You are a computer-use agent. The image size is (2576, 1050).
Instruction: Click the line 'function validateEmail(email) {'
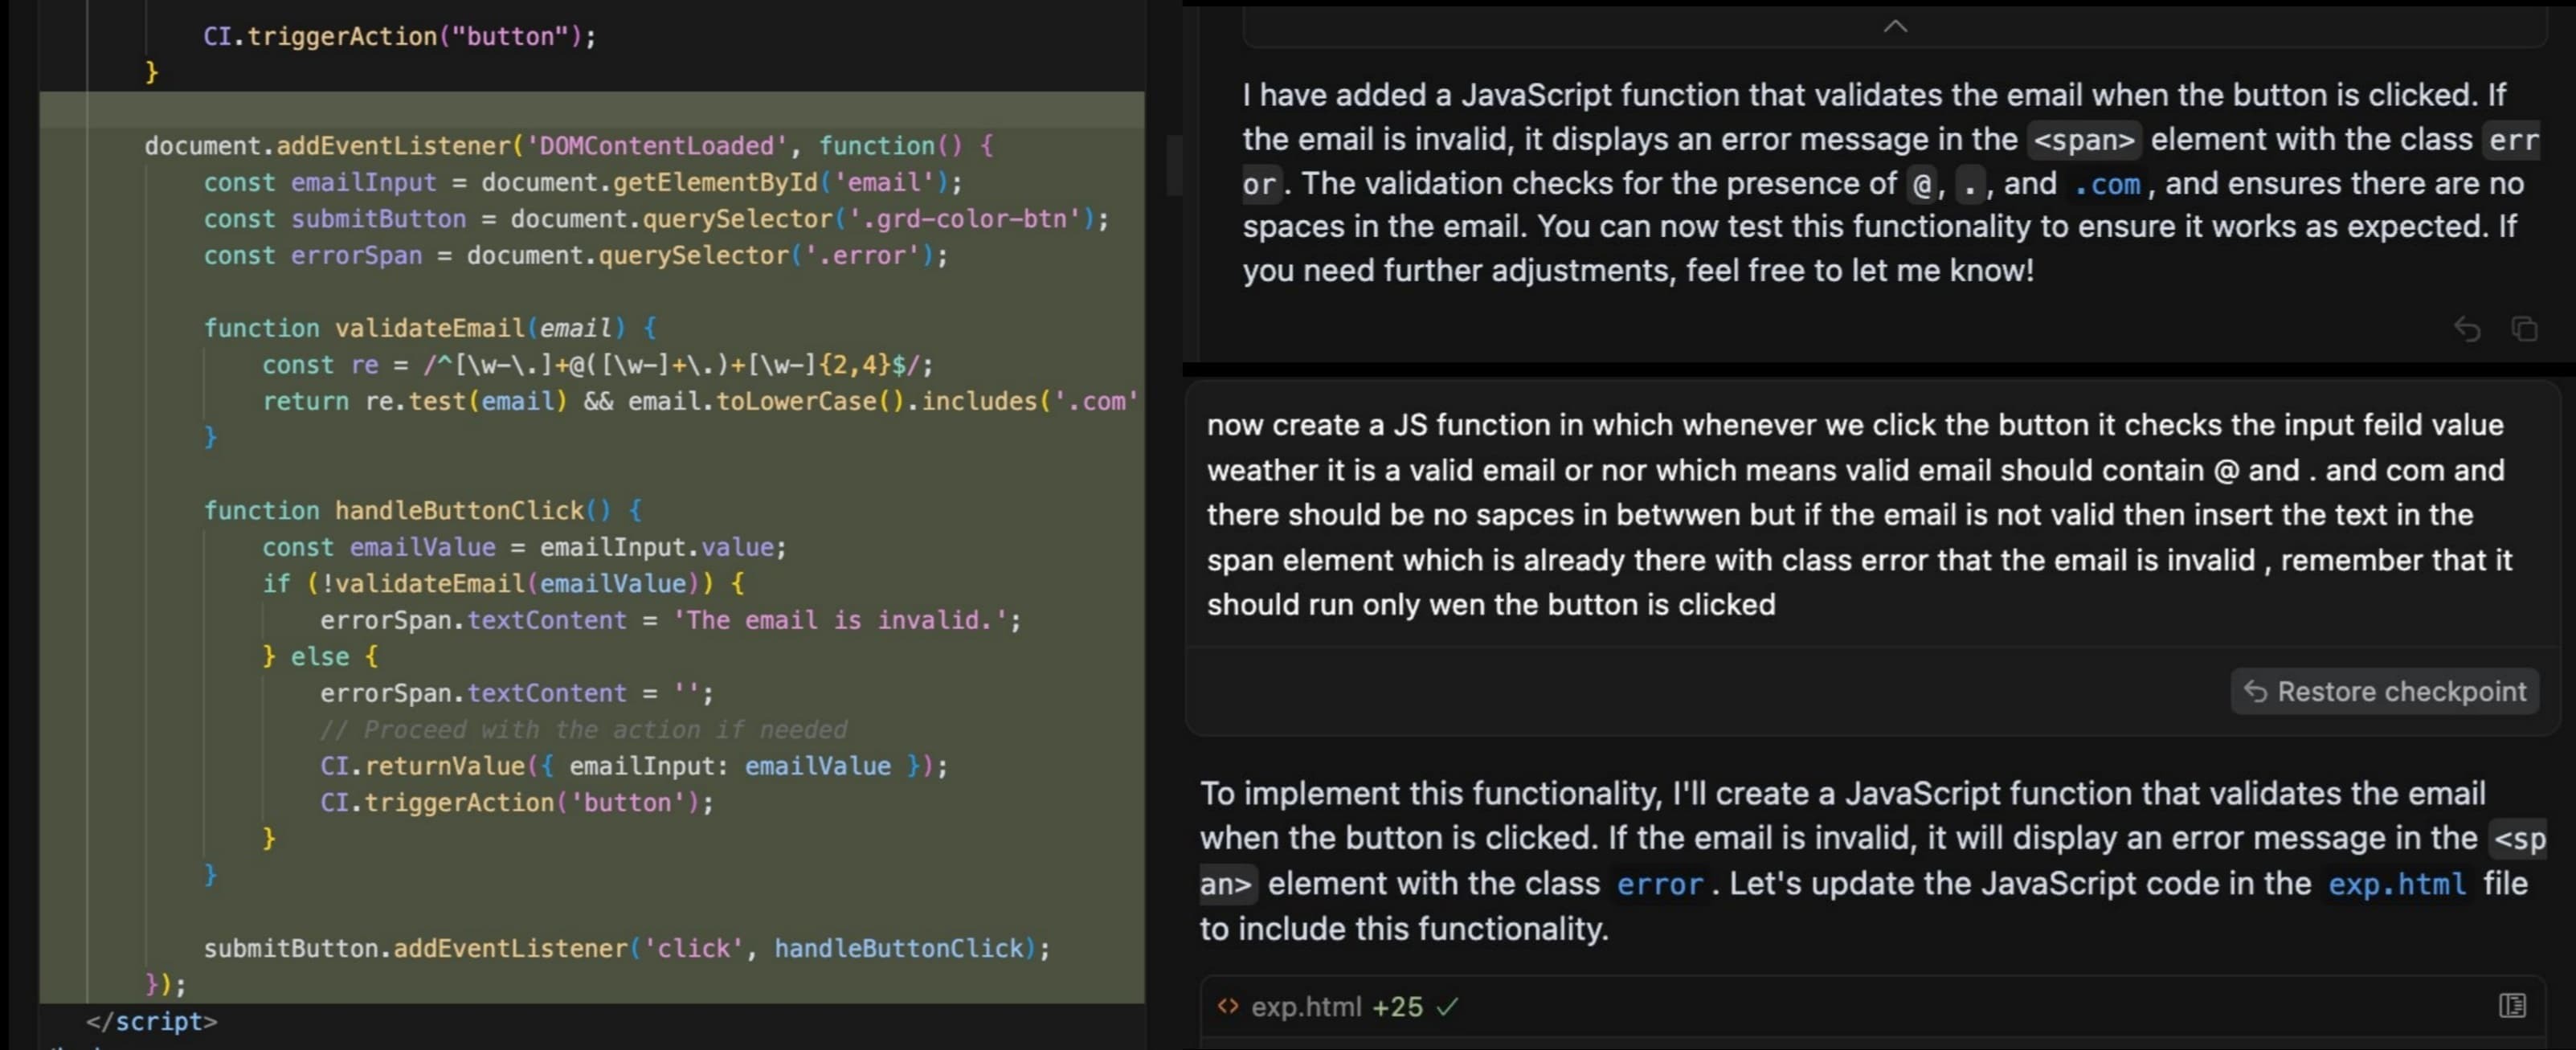[x=430, y=328]
